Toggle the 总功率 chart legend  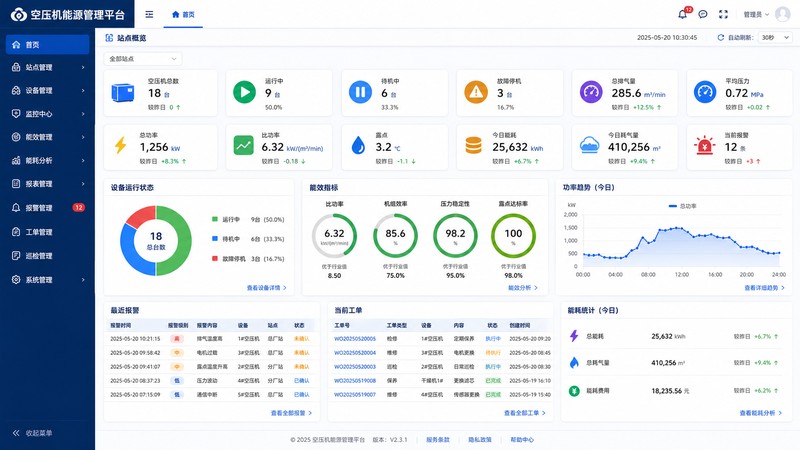[682, 206]
